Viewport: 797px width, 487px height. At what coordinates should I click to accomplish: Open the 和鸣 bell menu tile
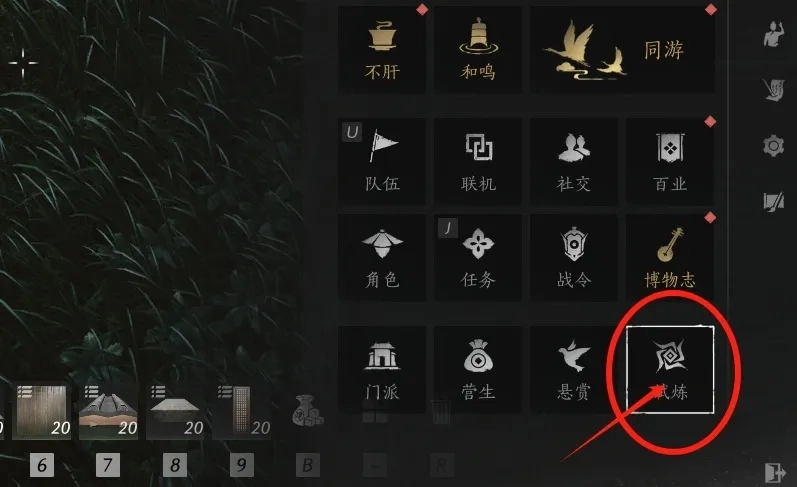click(x=478, y=49)
